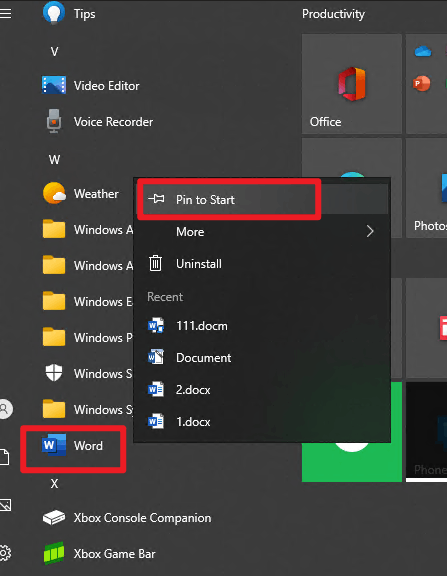This screenshot has height=576, width=447.
Task: Open recent file 1.docx
Action: [261, 422]
